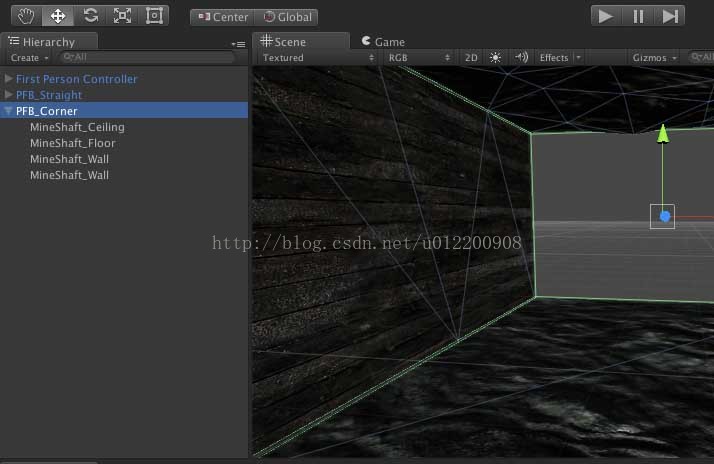Image resolution: width=714 pixels, height=464 pixels.
Task: Toggle scene lighting sun icon
Action: (x=495, y=57)
